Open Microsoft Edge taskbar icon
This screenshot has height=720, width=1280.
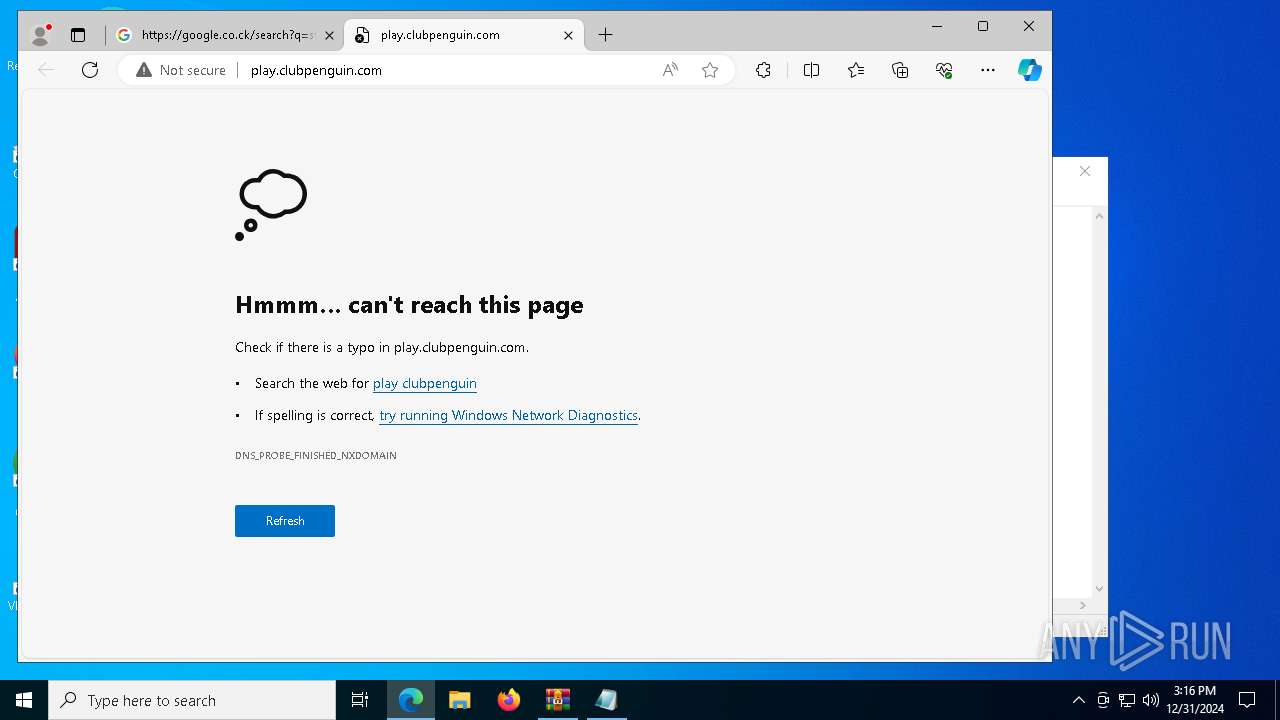pos(411,700)
